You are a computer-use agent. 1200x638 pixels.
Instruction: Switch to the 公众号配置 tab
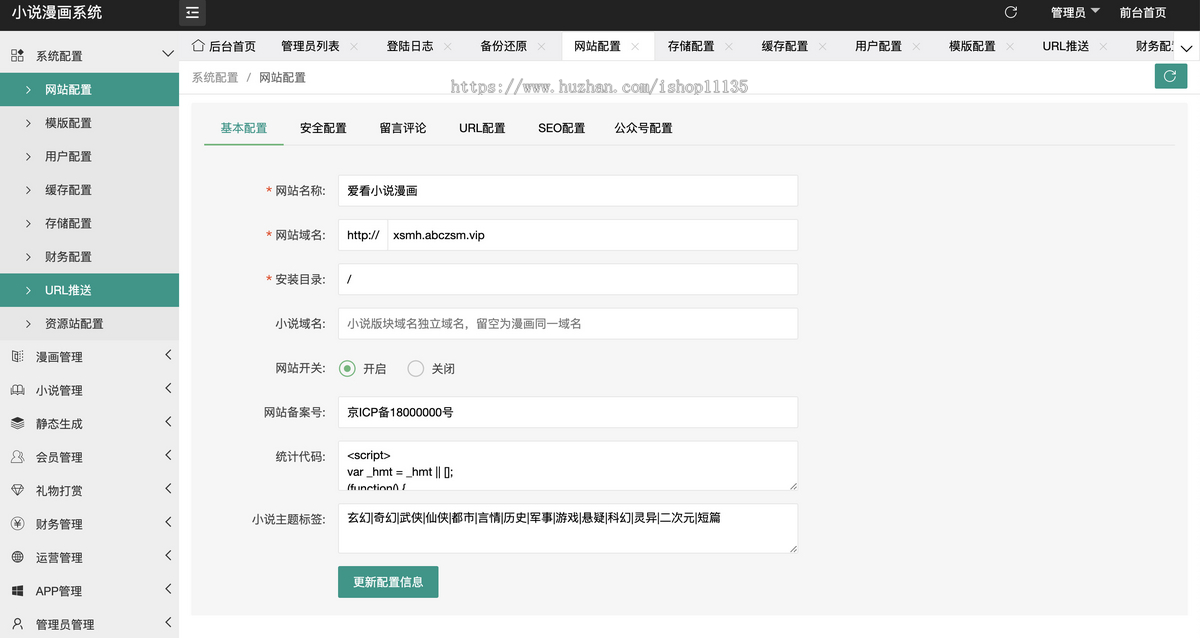(x=643, y=128)
